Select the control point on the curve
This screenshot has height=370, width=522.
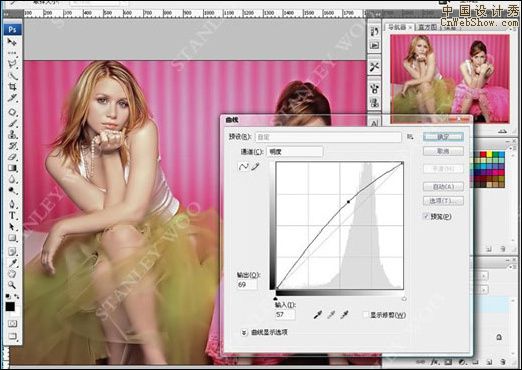349,202
